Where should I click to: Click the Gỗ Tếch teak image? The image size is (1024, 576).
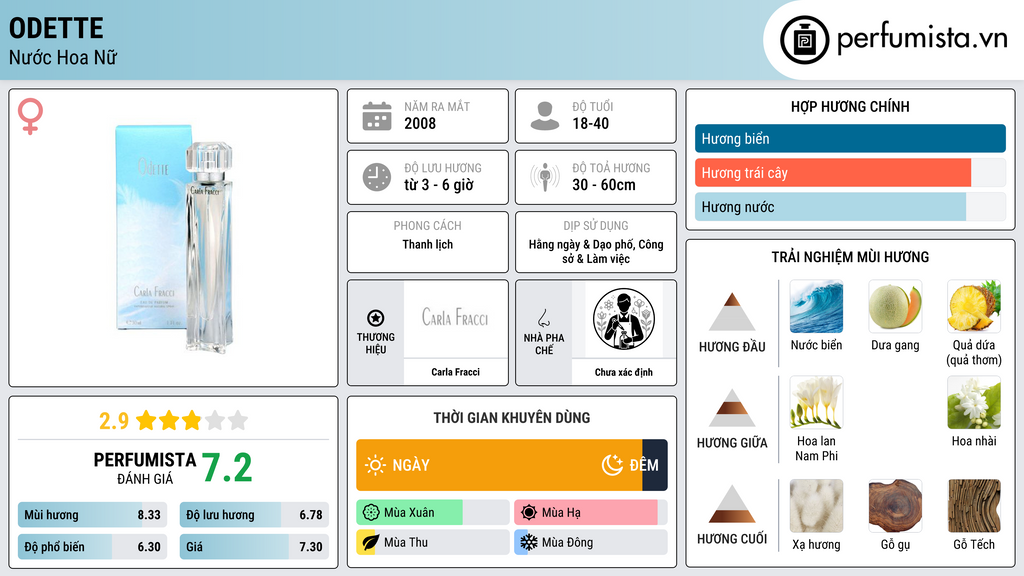click(x=974, y=506)
